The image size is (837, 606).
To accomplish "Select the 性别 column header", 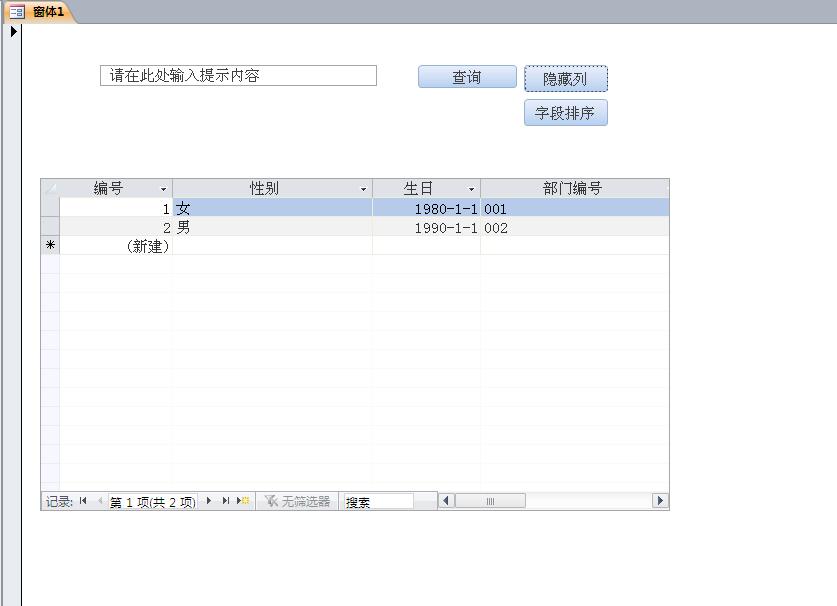I will click(x=272, y=188).
